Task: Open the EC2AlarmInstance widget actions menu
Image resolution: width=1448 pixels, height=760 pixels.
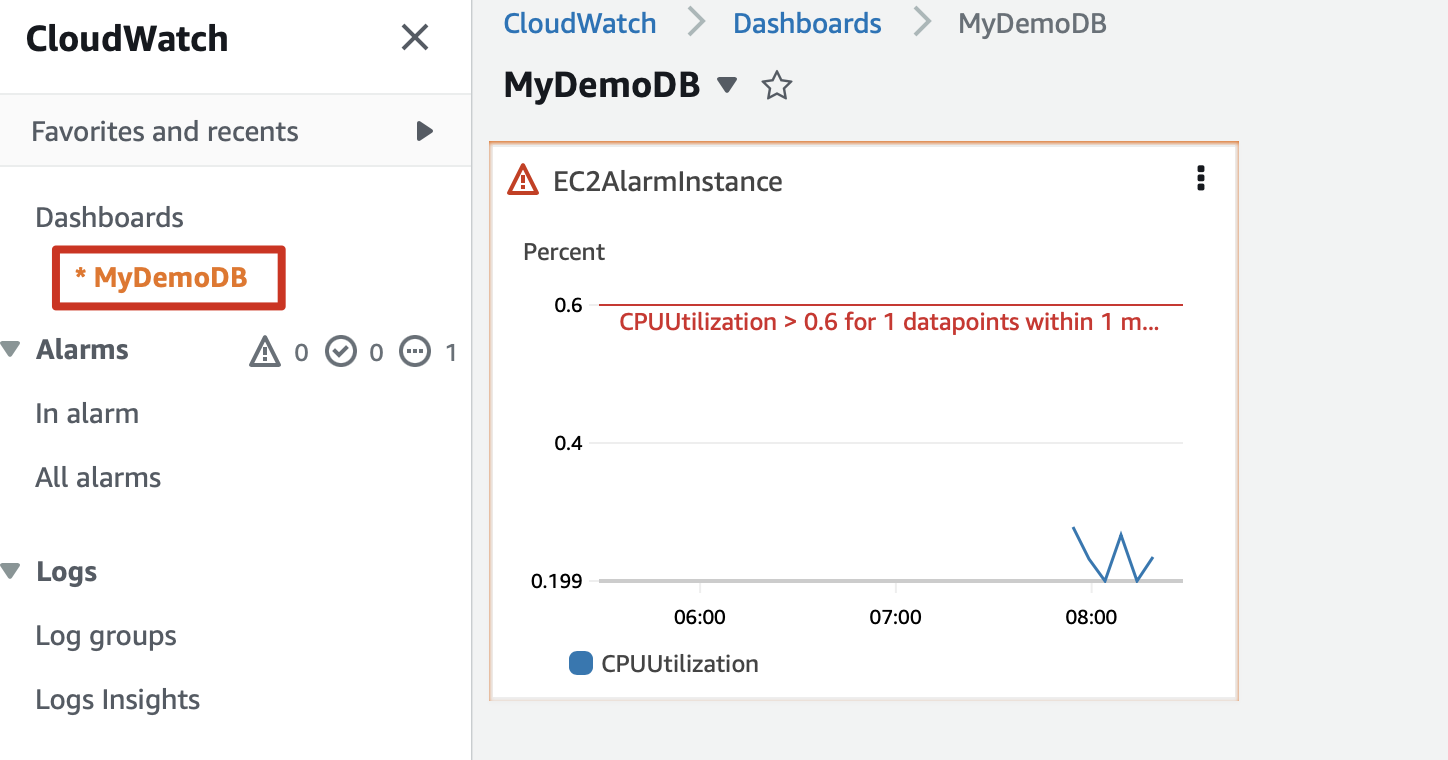Action: tap(1201, 179)
